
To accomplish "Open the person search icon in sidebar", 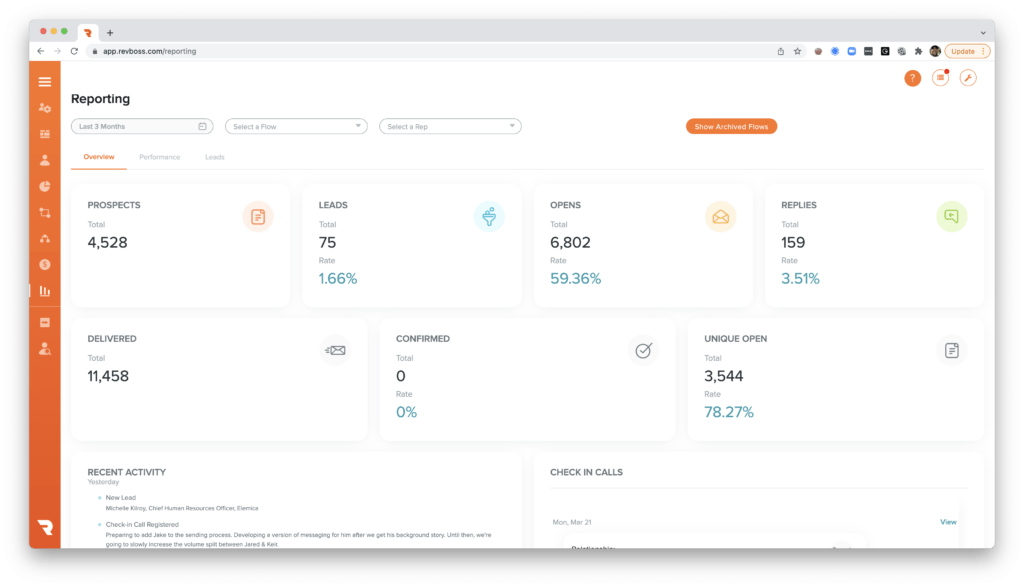I will (44, 349).
